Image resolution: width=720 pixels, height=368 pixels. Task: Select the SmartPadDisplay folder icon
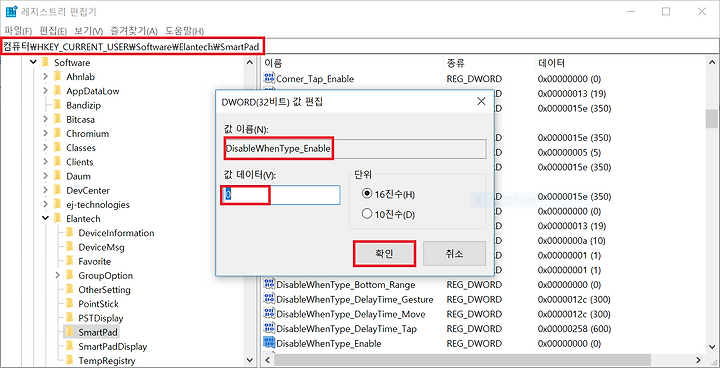point(69,346)
